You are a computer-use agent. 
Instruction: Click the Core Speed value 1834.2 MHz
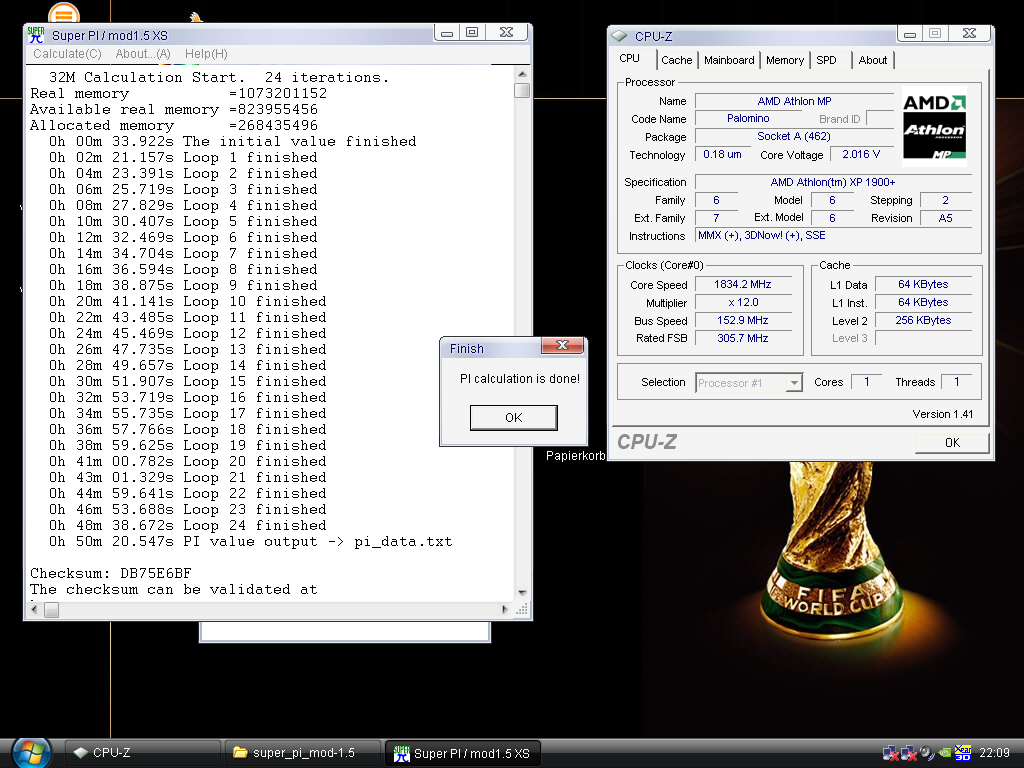click(x=743, y=284)
